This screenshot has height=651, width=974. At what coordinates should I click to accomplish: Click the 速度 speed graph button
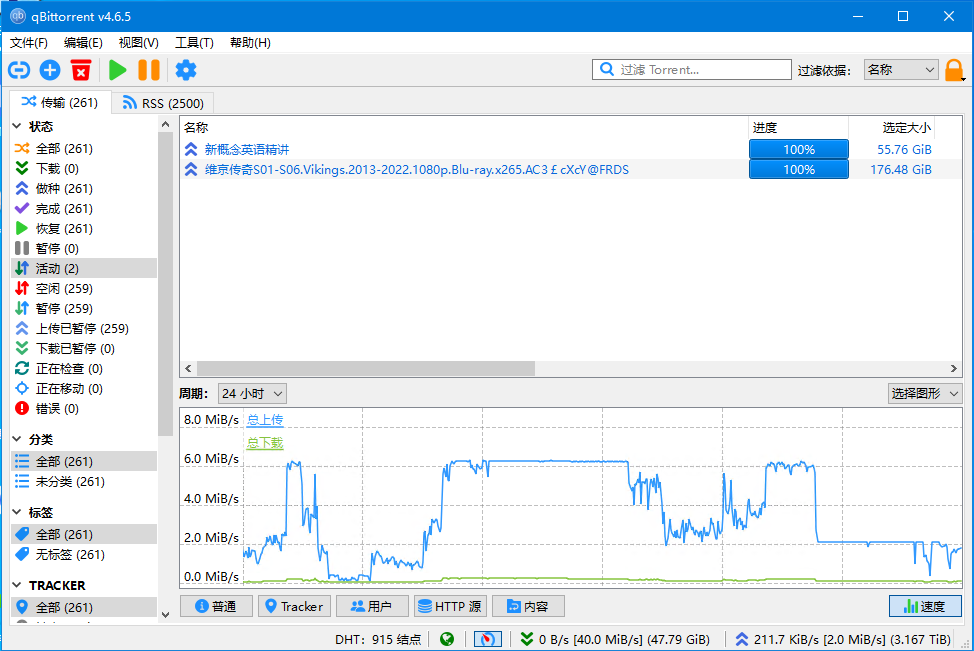[925, 606]
